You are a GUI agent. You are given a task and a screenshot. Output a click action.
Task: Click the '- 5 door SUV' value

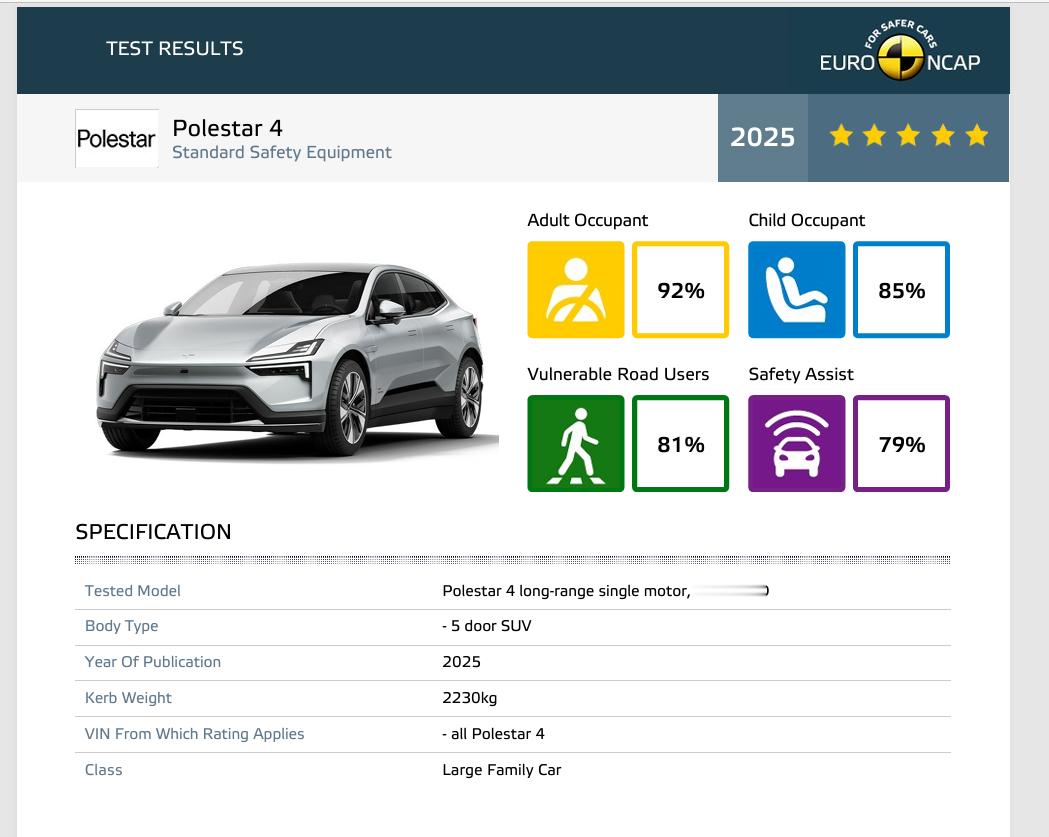(x=486, y=626)
